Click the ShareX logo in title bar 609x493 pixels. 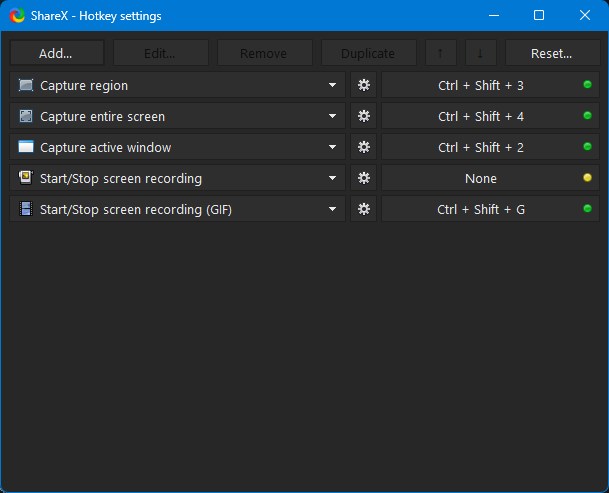(17, 16)
